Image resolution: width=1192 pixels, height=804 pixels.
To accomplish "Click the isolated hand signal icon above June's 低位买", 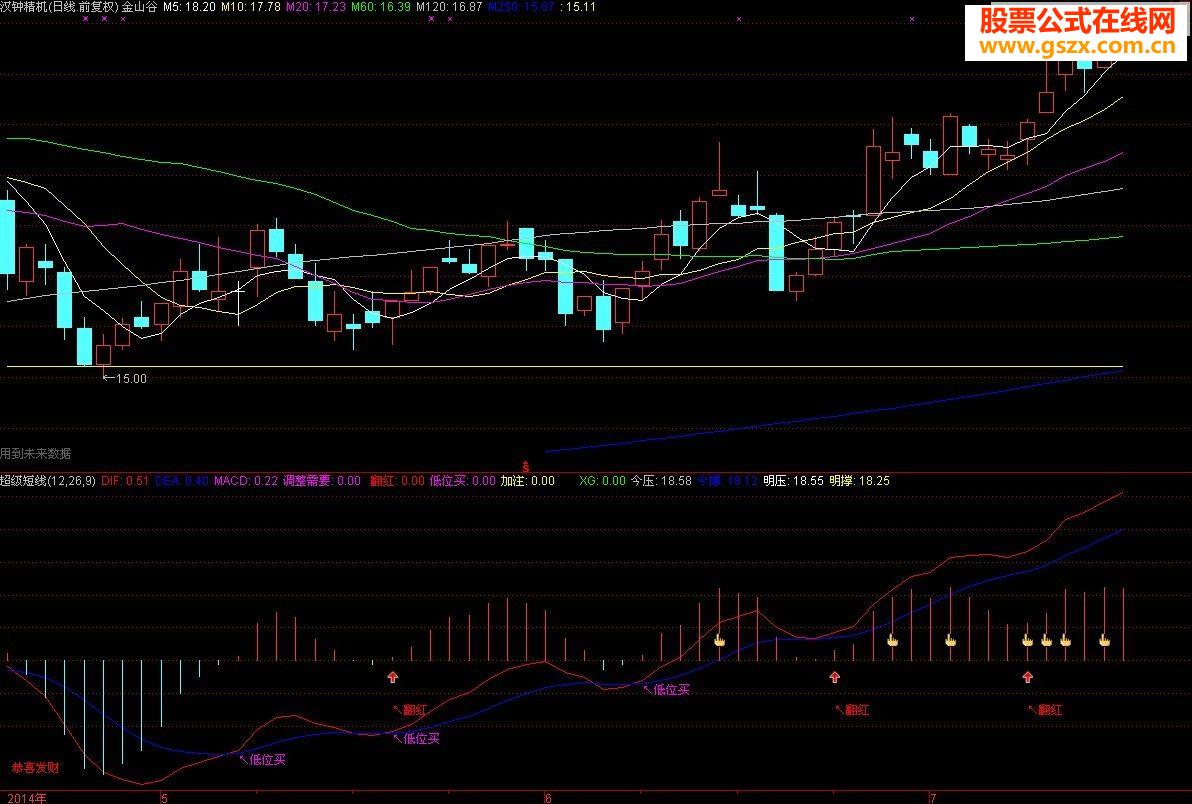I will 719,641.
